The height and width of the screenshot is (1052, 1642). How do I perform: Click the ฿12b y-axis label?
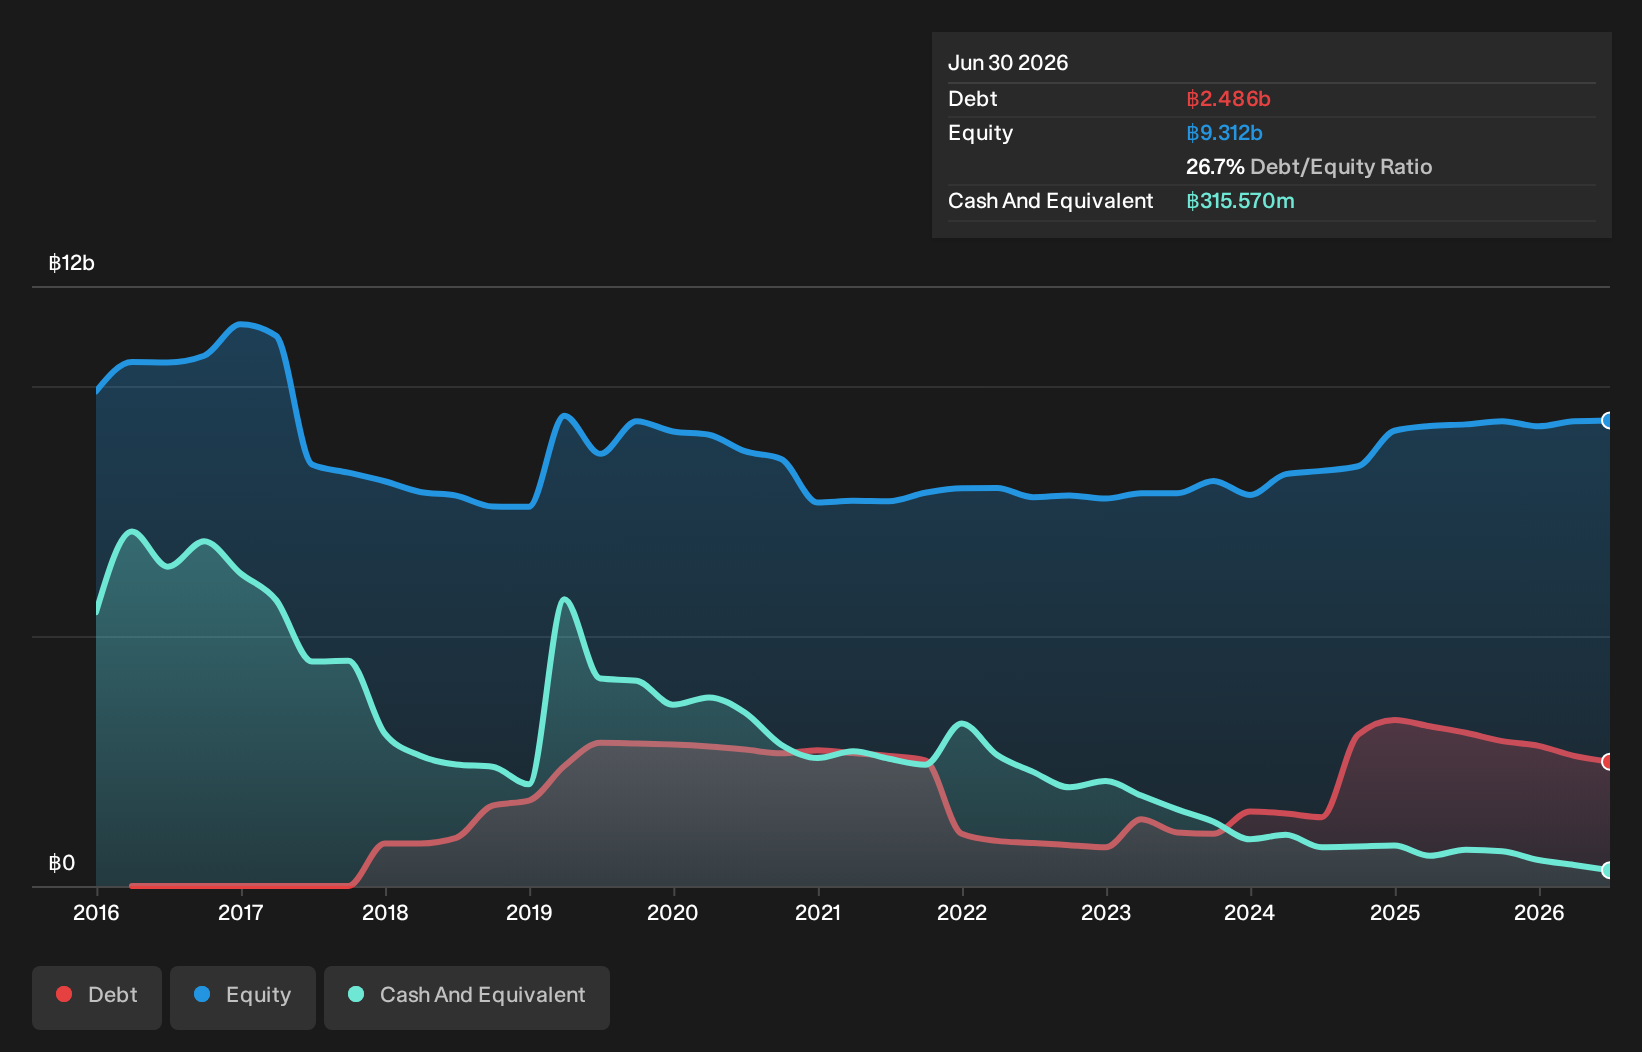coord(72,263)
